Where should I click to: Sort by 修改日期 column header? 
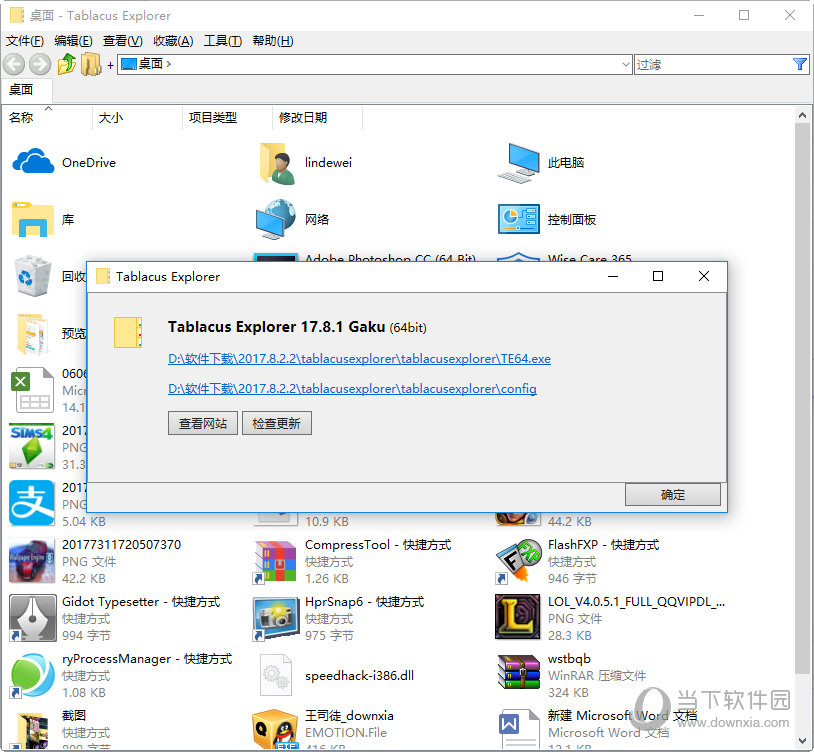coord(303,117)
